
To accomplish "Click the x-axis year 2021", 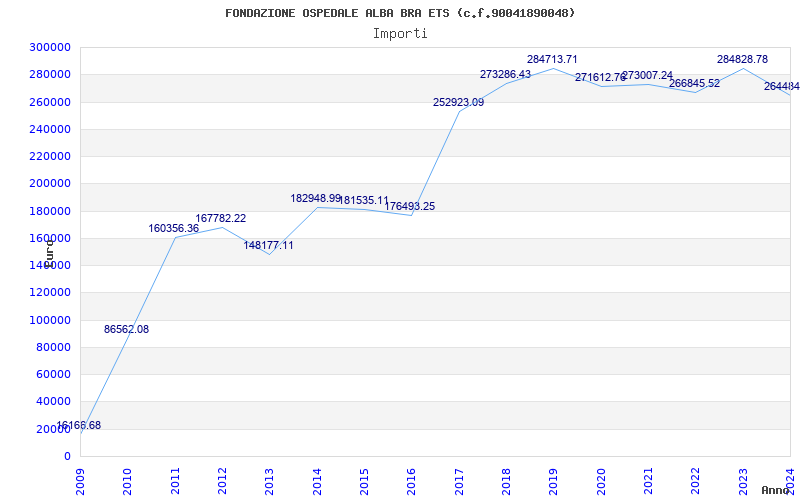I will click(648, 482).
